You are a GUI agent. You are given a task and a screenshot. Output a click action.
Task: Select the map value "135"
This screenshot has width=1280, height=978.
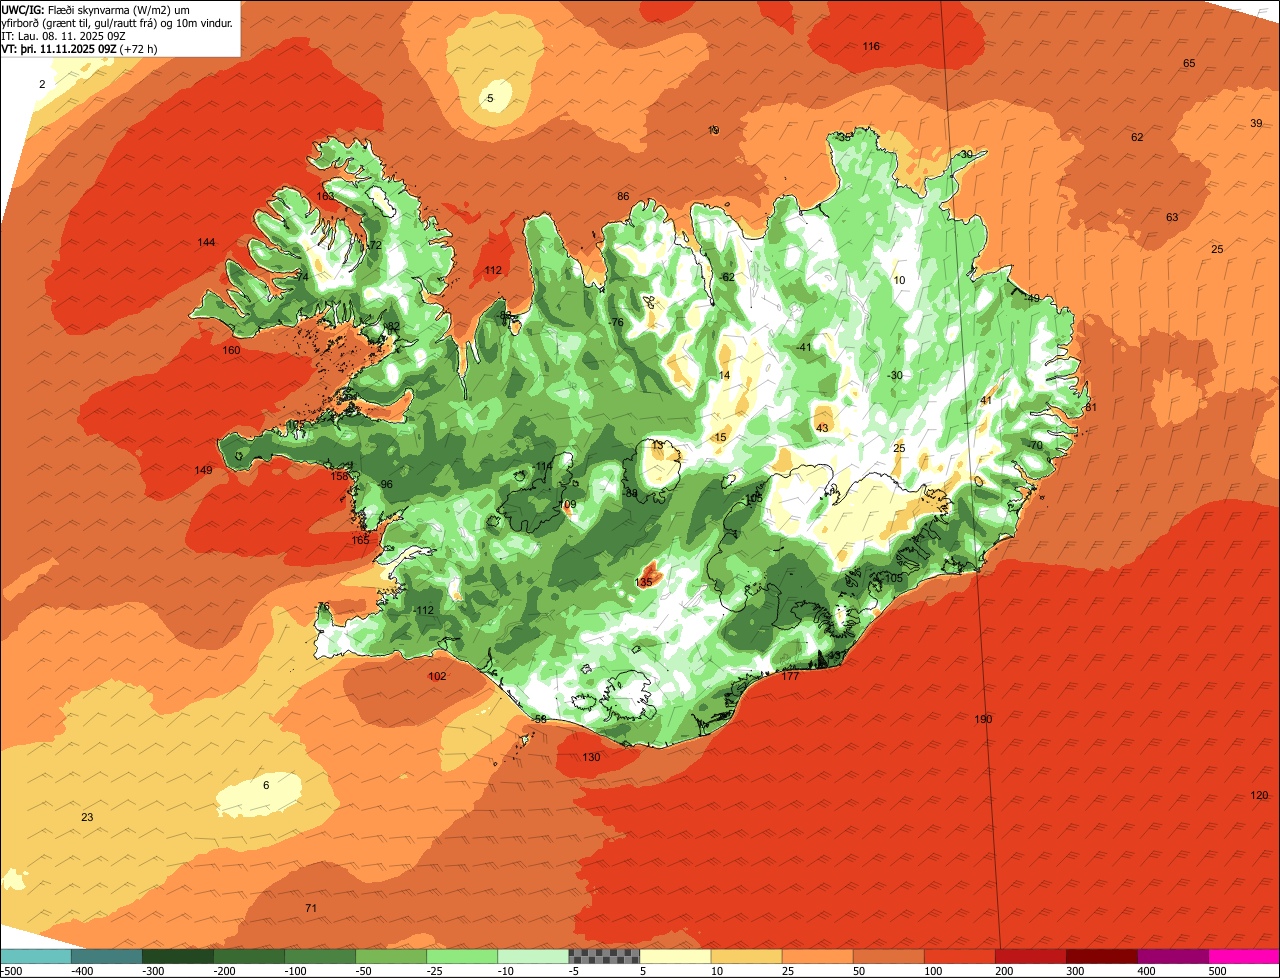point(644,582)
